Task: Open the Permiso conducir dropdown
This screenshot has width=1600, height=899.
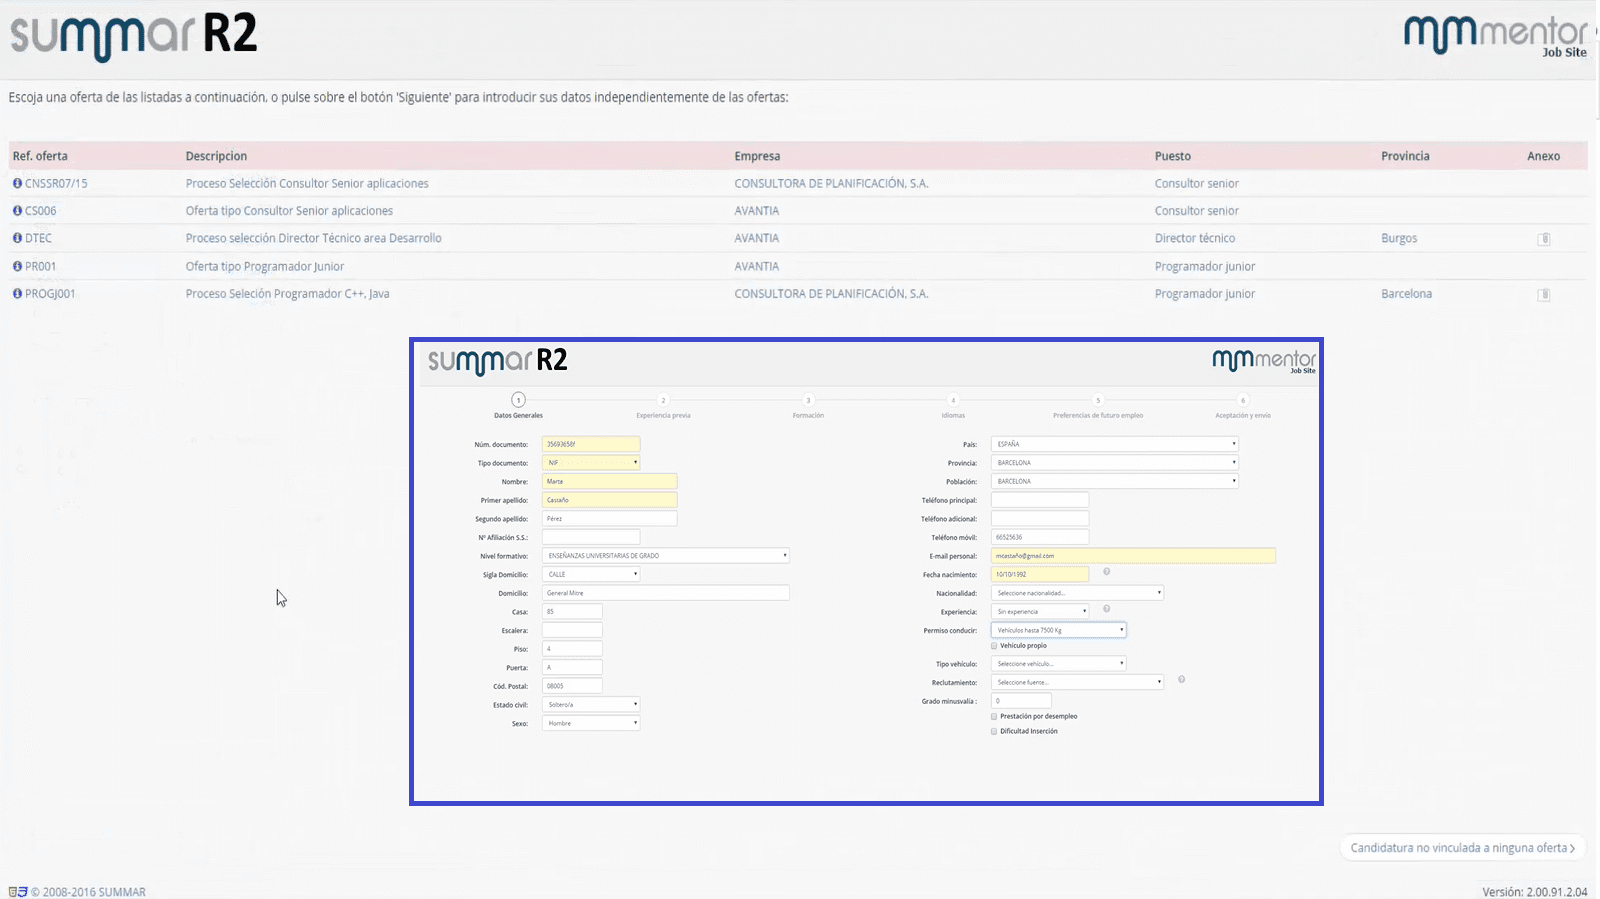Action: coord(1059,630)
